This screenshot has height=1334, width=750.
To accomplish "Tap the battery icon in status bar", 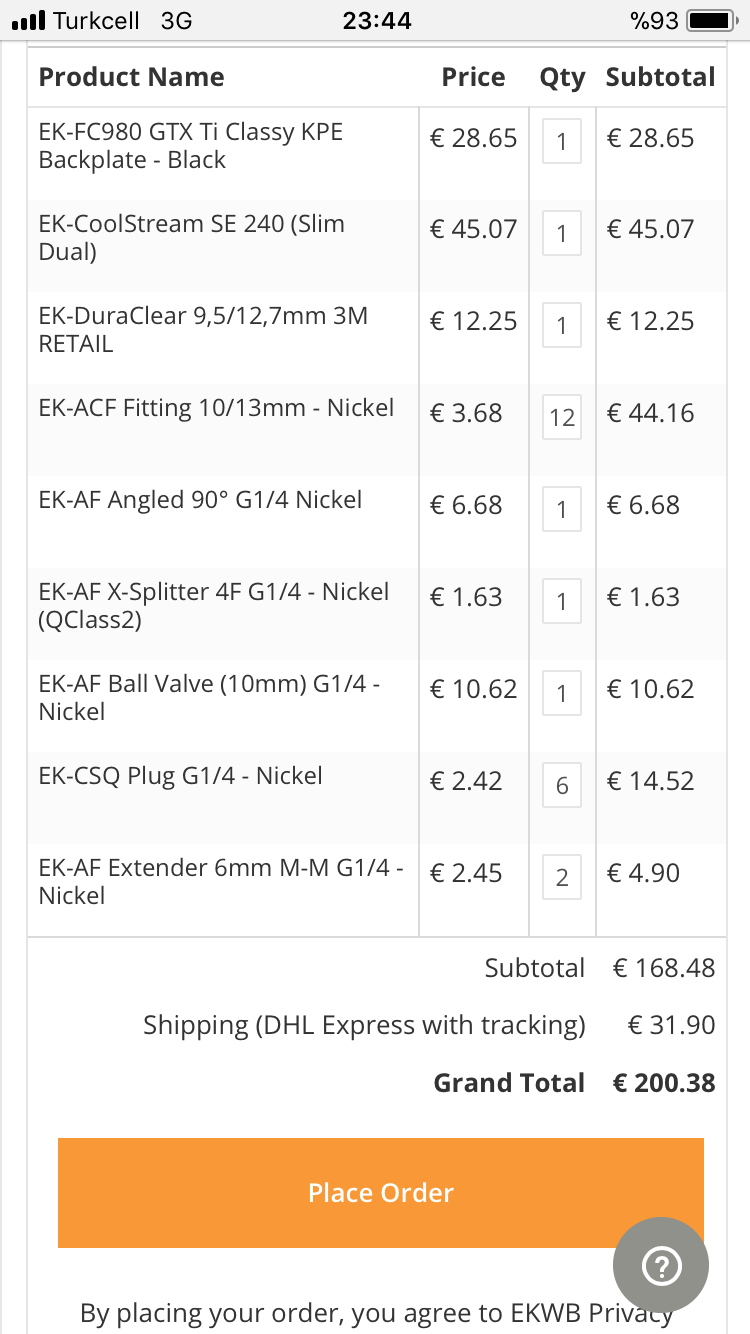I will pyautogui.click(x=712, y=20).
